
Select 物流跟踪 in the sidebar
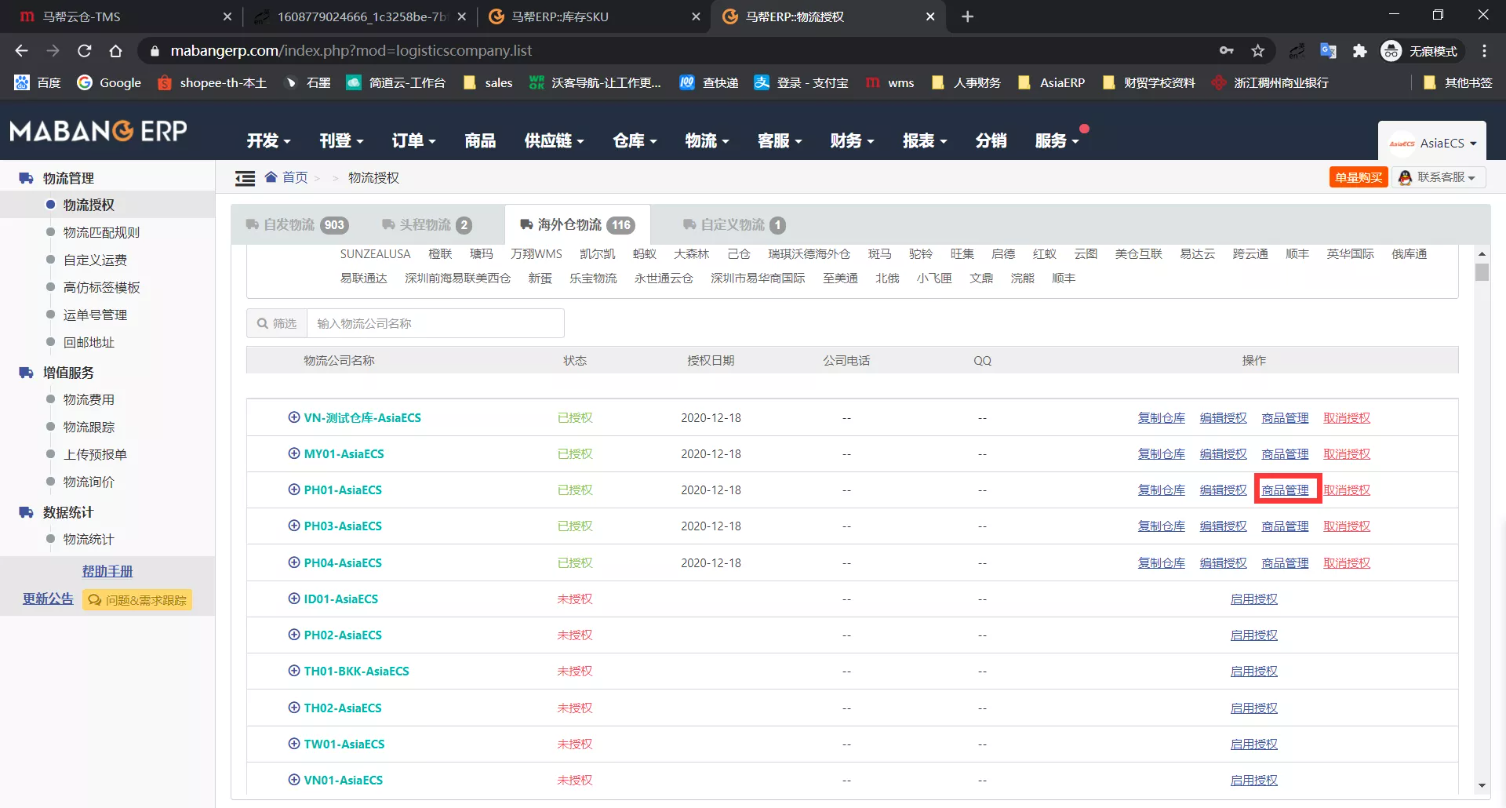tap(89, 427)
